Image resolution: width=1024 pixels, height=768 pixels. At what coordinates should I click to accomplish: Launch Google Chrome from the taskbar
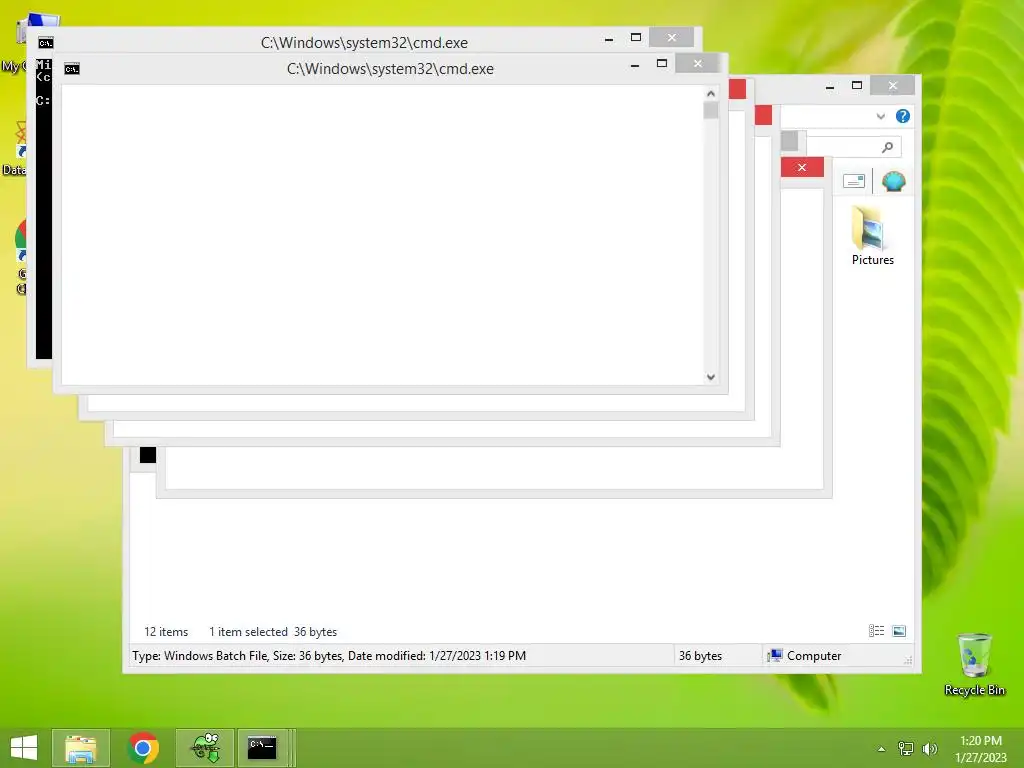[x=143, y=748]
